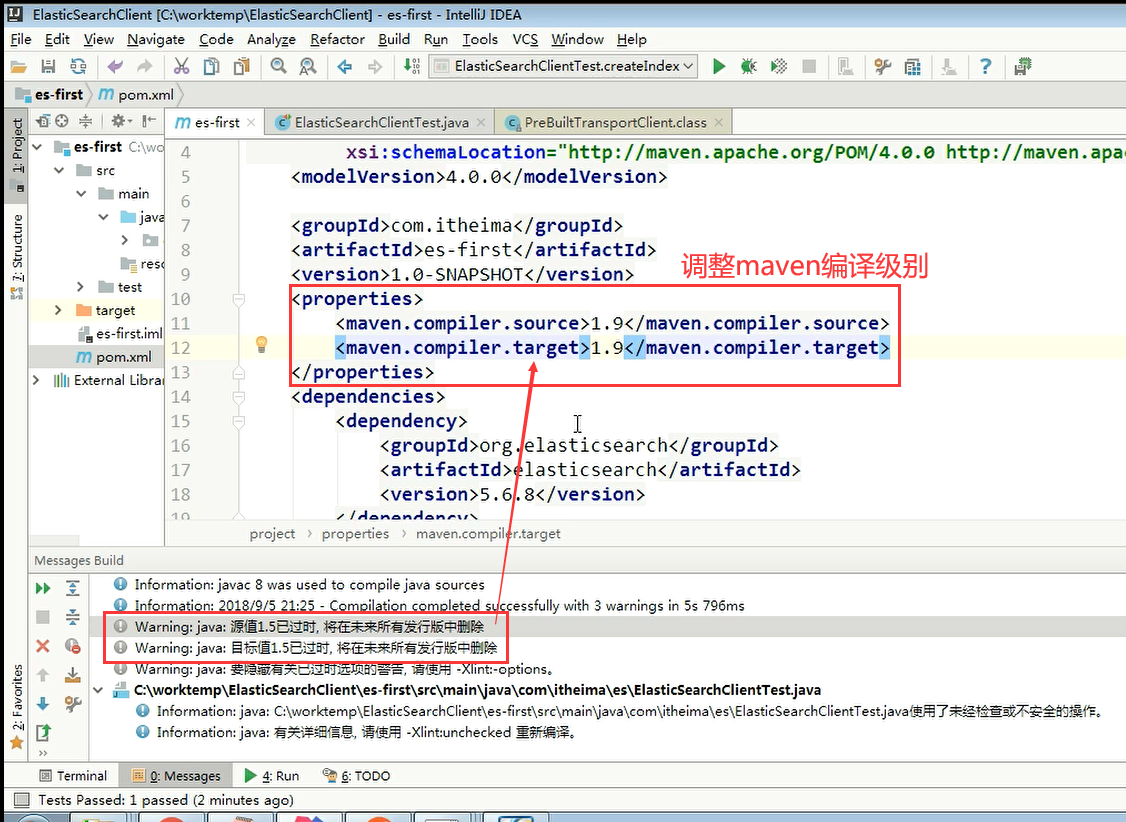Click the Help question mark icon
Viewport: 1126px width, 822px height.
[x=986, y=67]
